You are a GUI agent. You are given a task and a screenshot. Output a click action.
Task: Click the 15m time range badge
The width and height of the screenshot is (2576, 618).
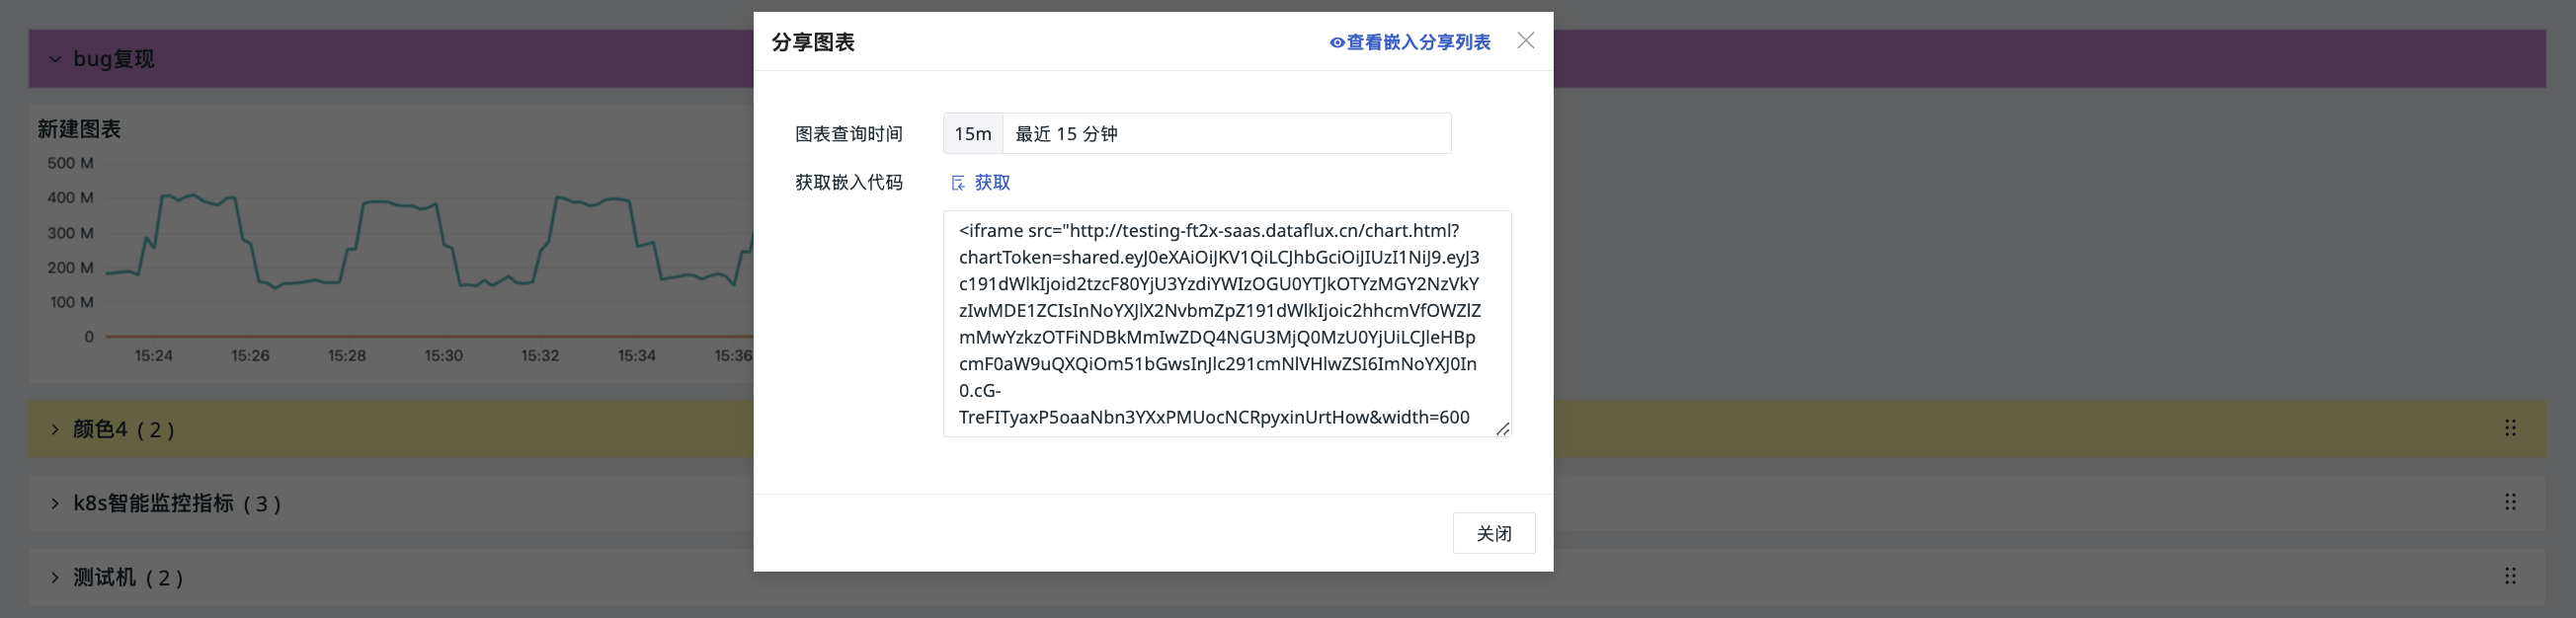pos(972,134)
